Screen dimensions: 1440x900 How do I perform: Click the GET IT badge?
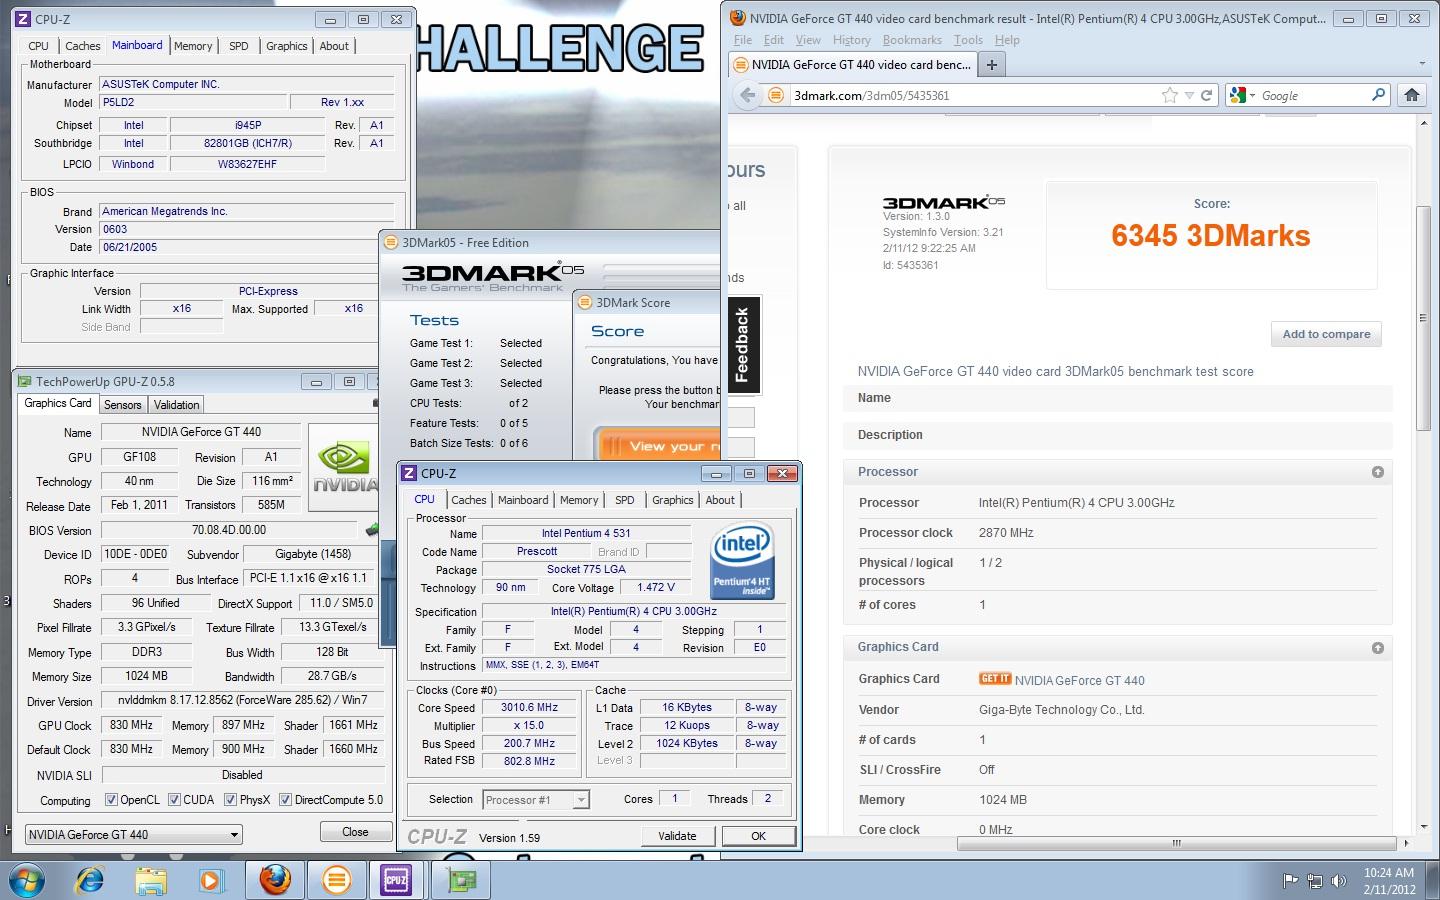pos(995,679)
